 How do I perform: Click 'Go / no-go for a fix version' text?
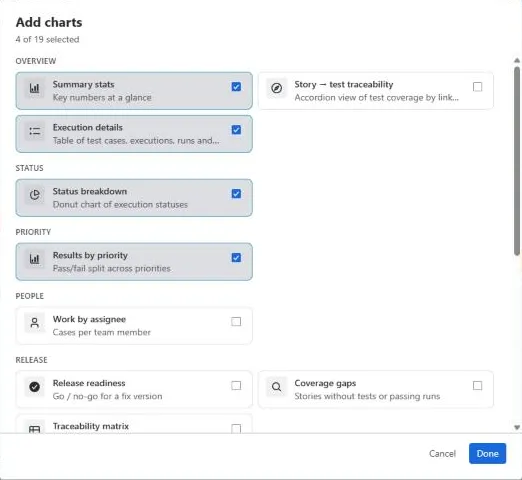coord(107,396)
